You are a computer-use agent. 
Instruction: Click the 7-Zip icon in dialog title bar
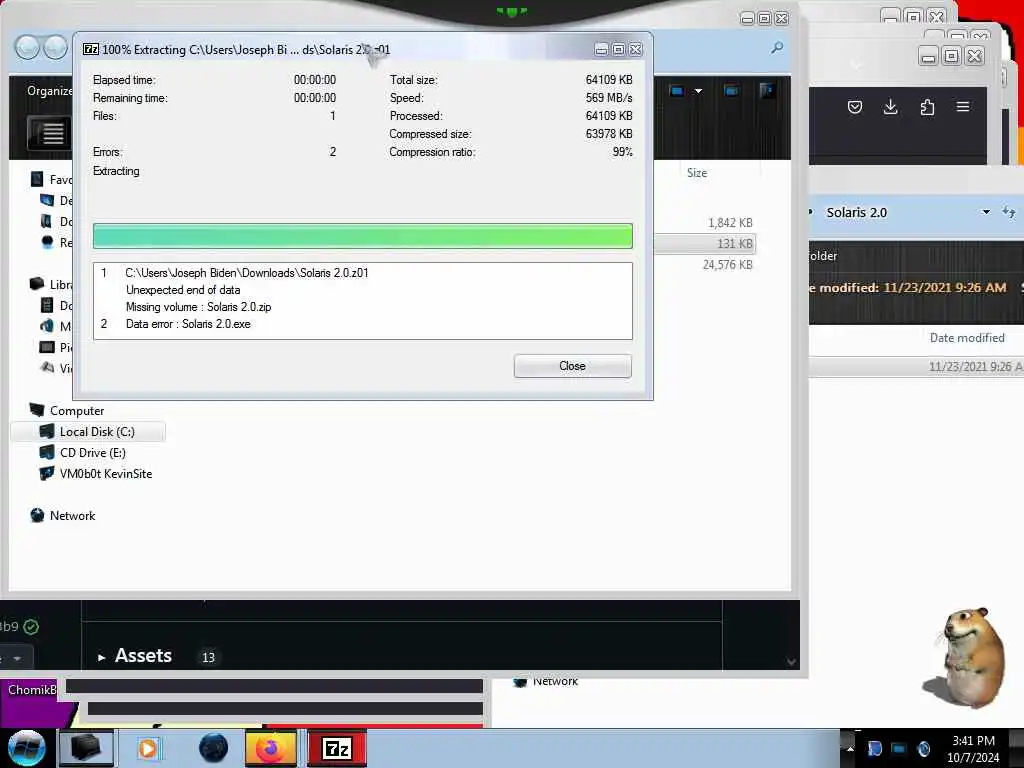click(91, 50)
